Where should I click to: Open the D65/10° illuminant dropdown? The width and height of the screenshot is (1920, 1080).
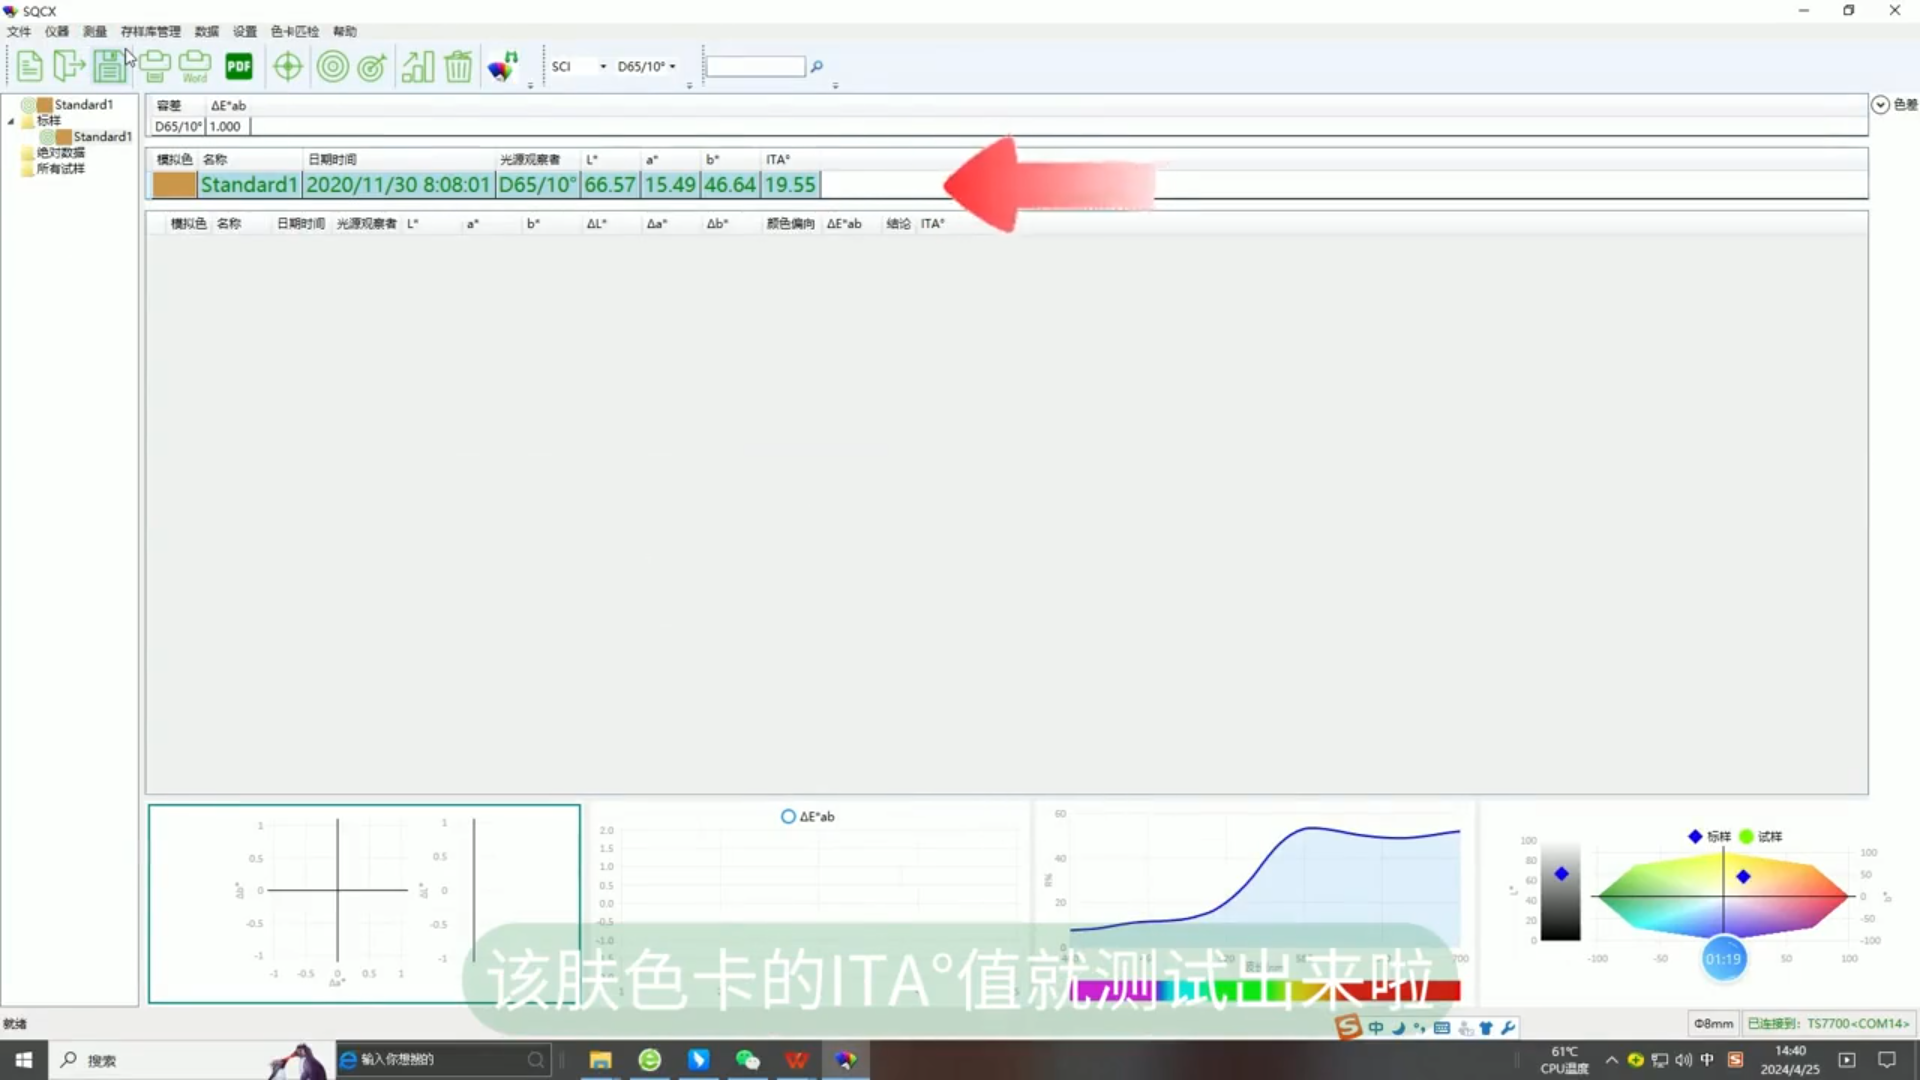673,66
